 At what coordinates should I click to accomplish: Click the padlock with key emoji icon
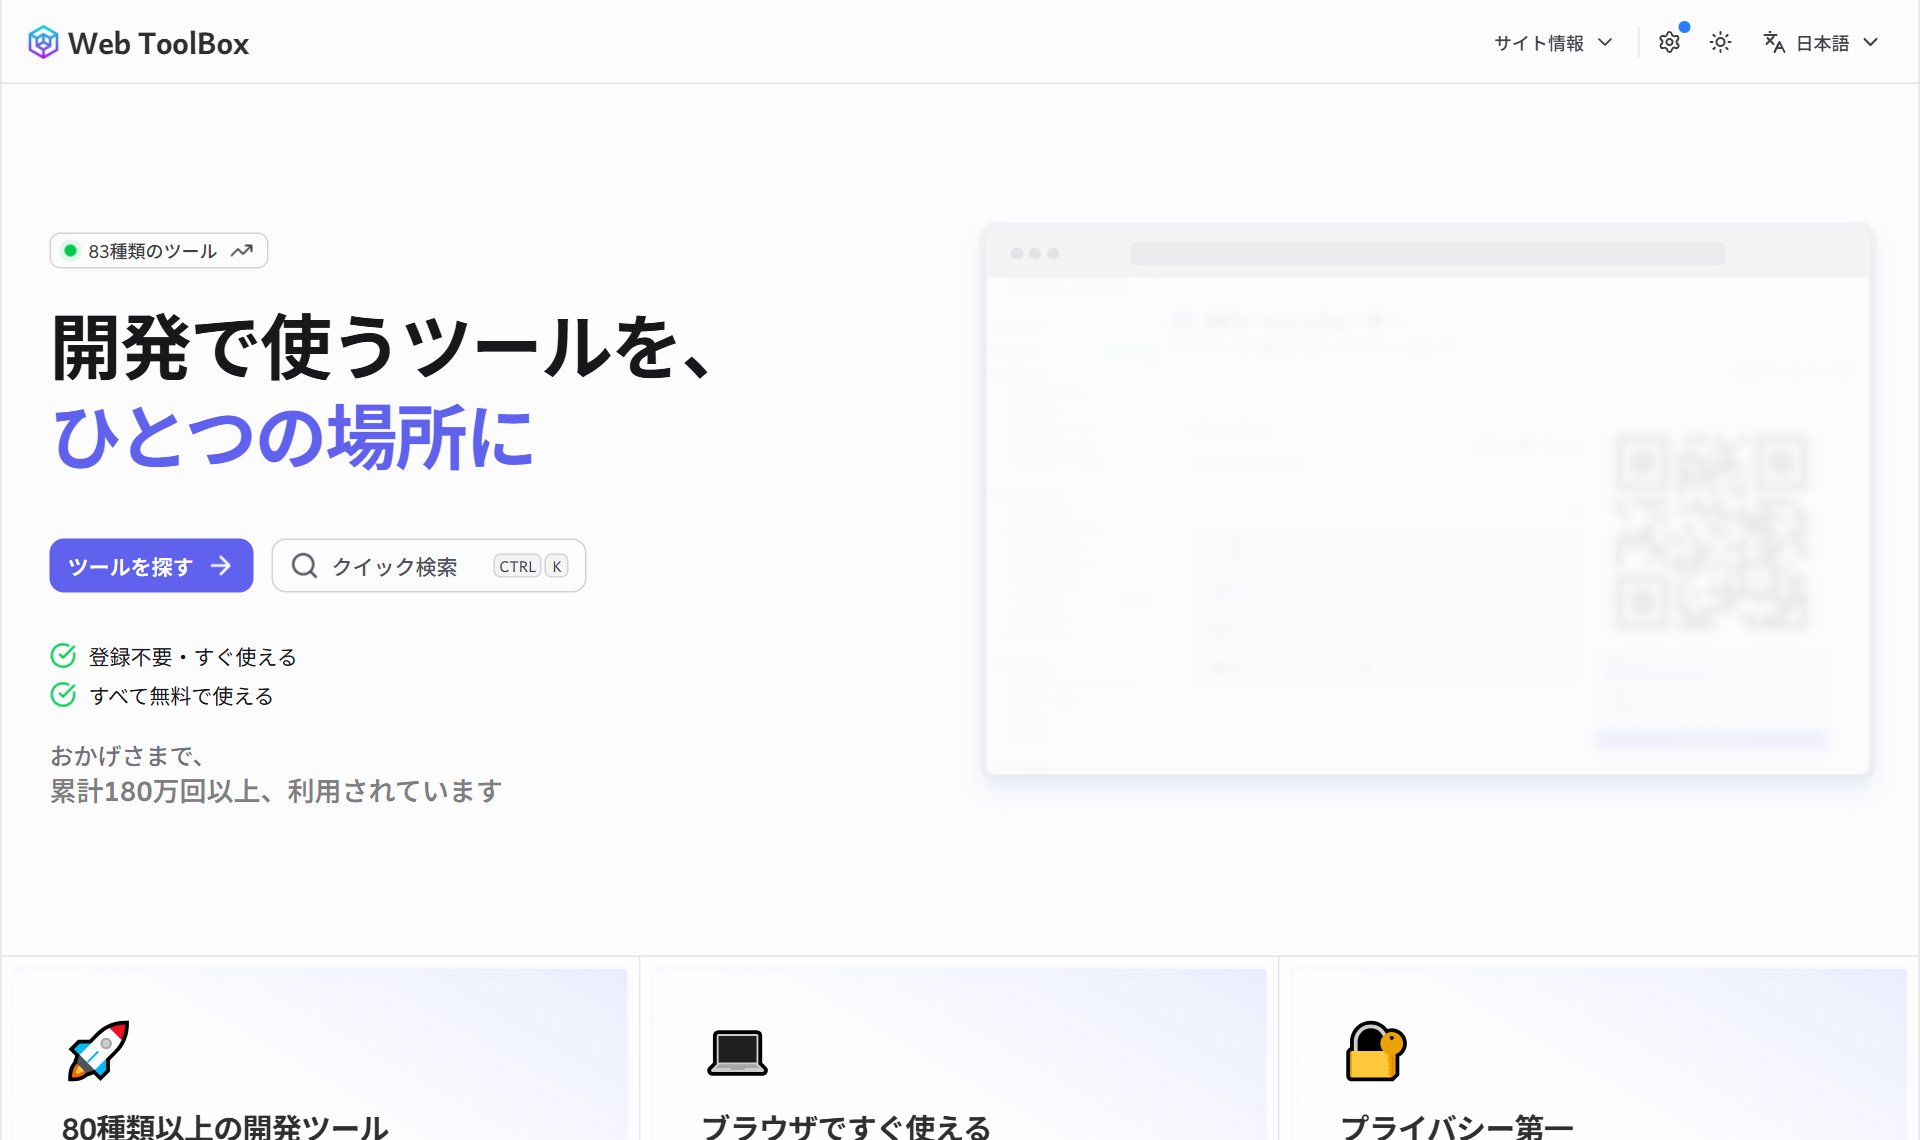(x=1376, y=1051)
